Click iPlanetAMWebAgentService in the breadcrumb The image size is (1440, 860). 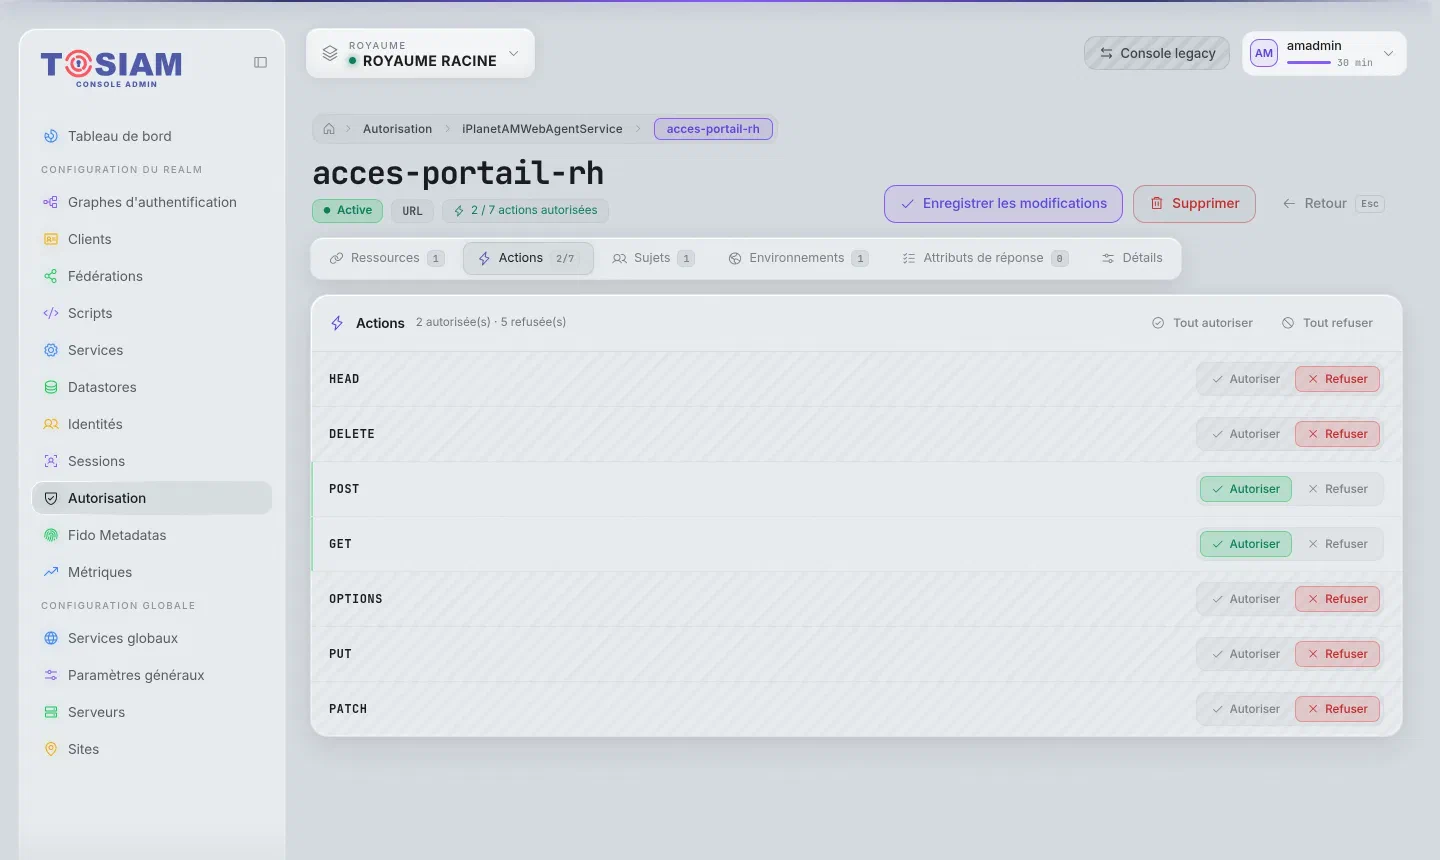click(542, 129)
